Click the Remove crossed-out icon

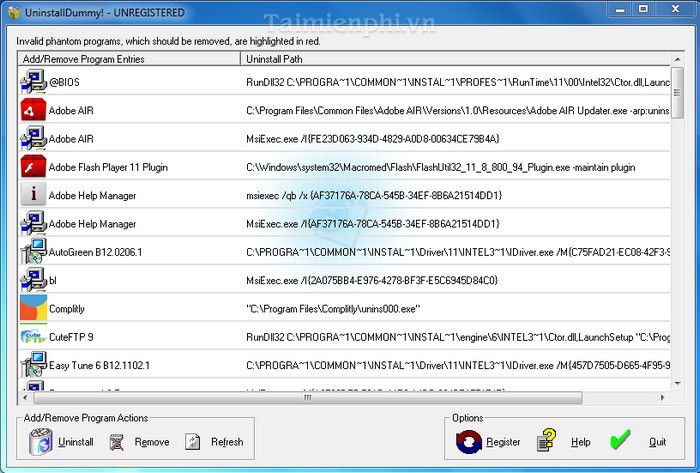(x=117, y=442)
